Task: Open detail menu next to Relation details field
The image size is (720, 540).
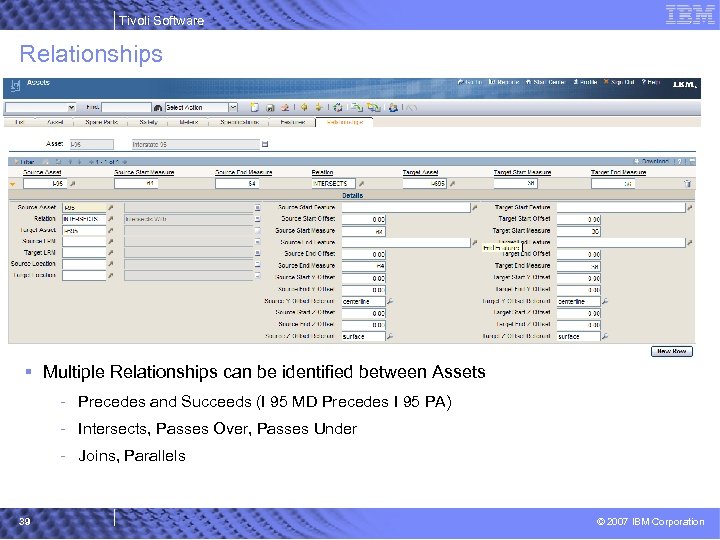Action: (x=110, y=219)
